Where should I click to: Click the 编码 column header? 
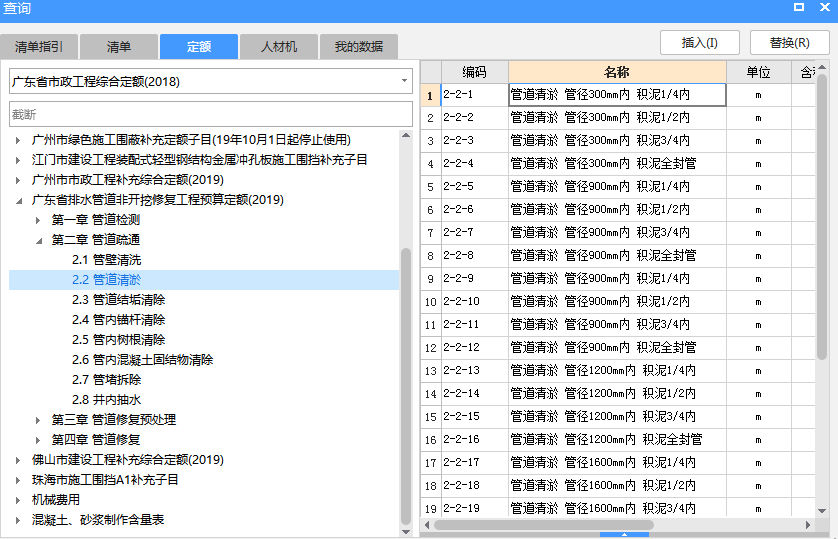475,72
